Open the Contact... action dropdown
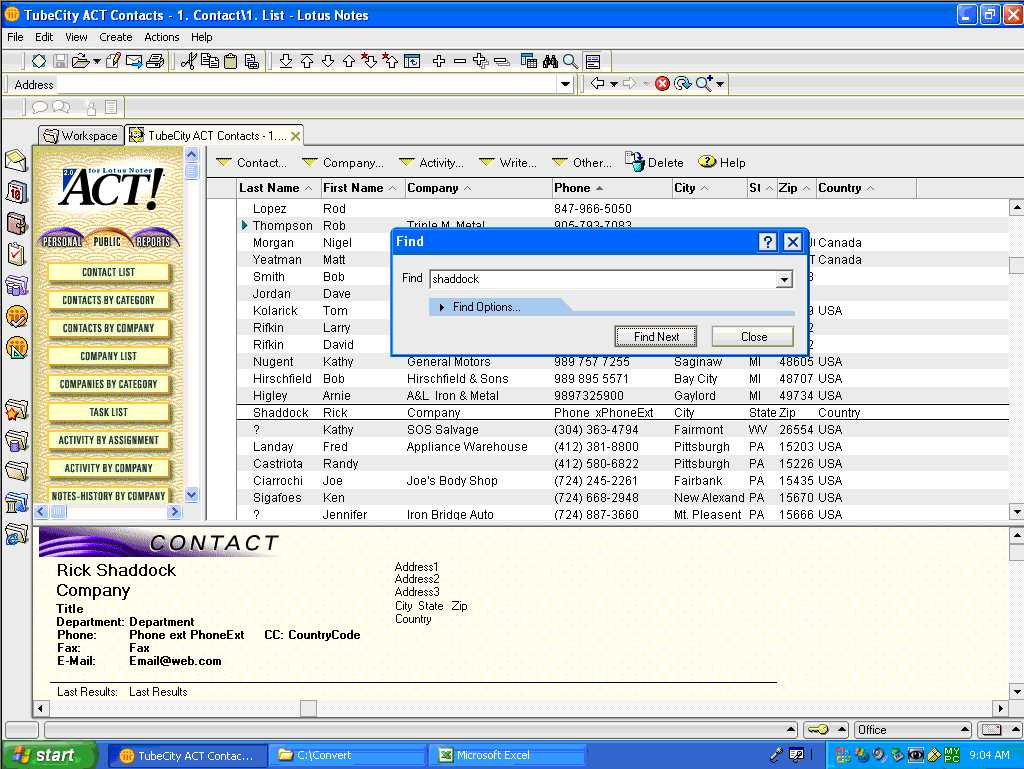Screen dimensions: 1024x769 251,163
